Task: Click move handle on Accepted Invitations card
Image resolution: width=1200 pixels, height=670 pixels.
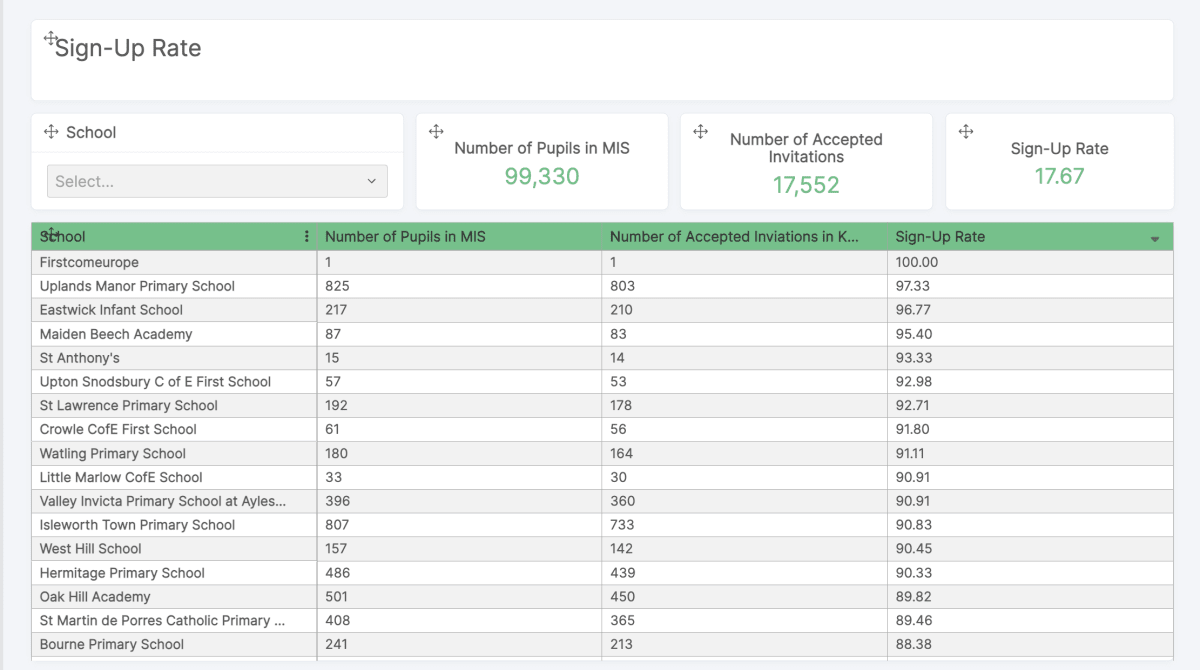Action: point(701,131)
